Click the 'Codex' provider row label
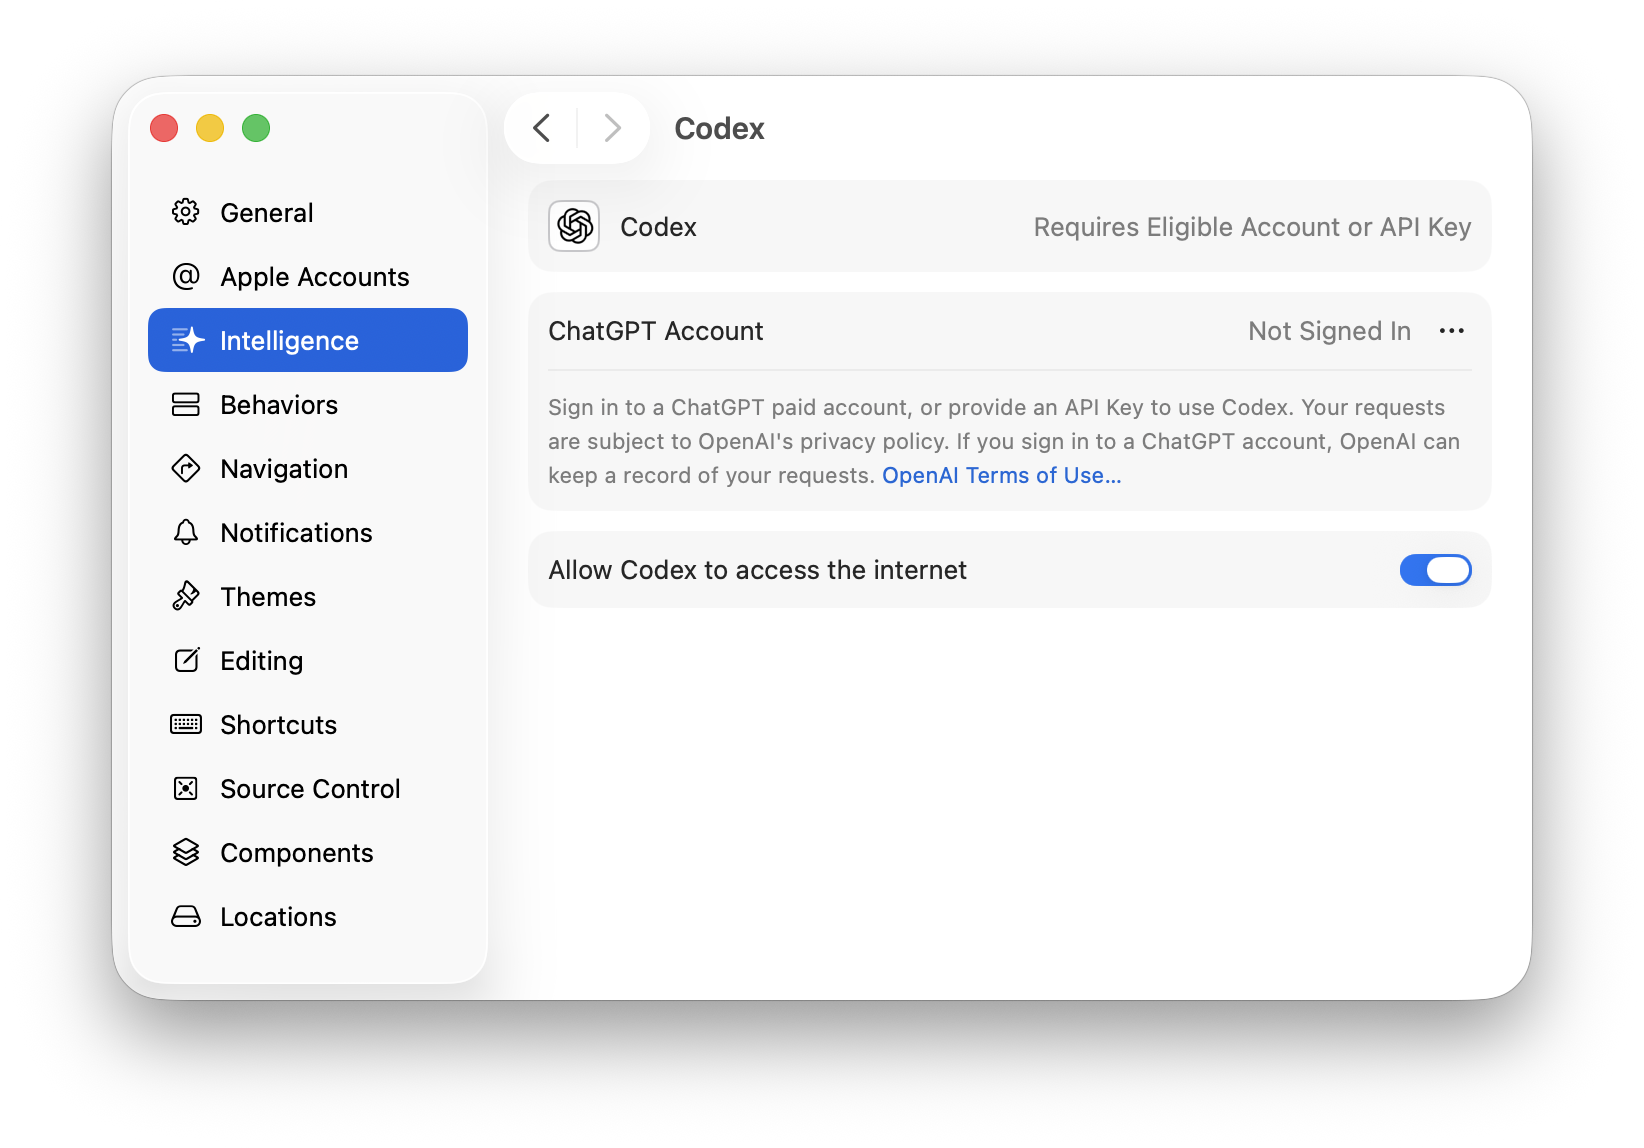The image size is (1644, 1148). (x=658, y=227)
